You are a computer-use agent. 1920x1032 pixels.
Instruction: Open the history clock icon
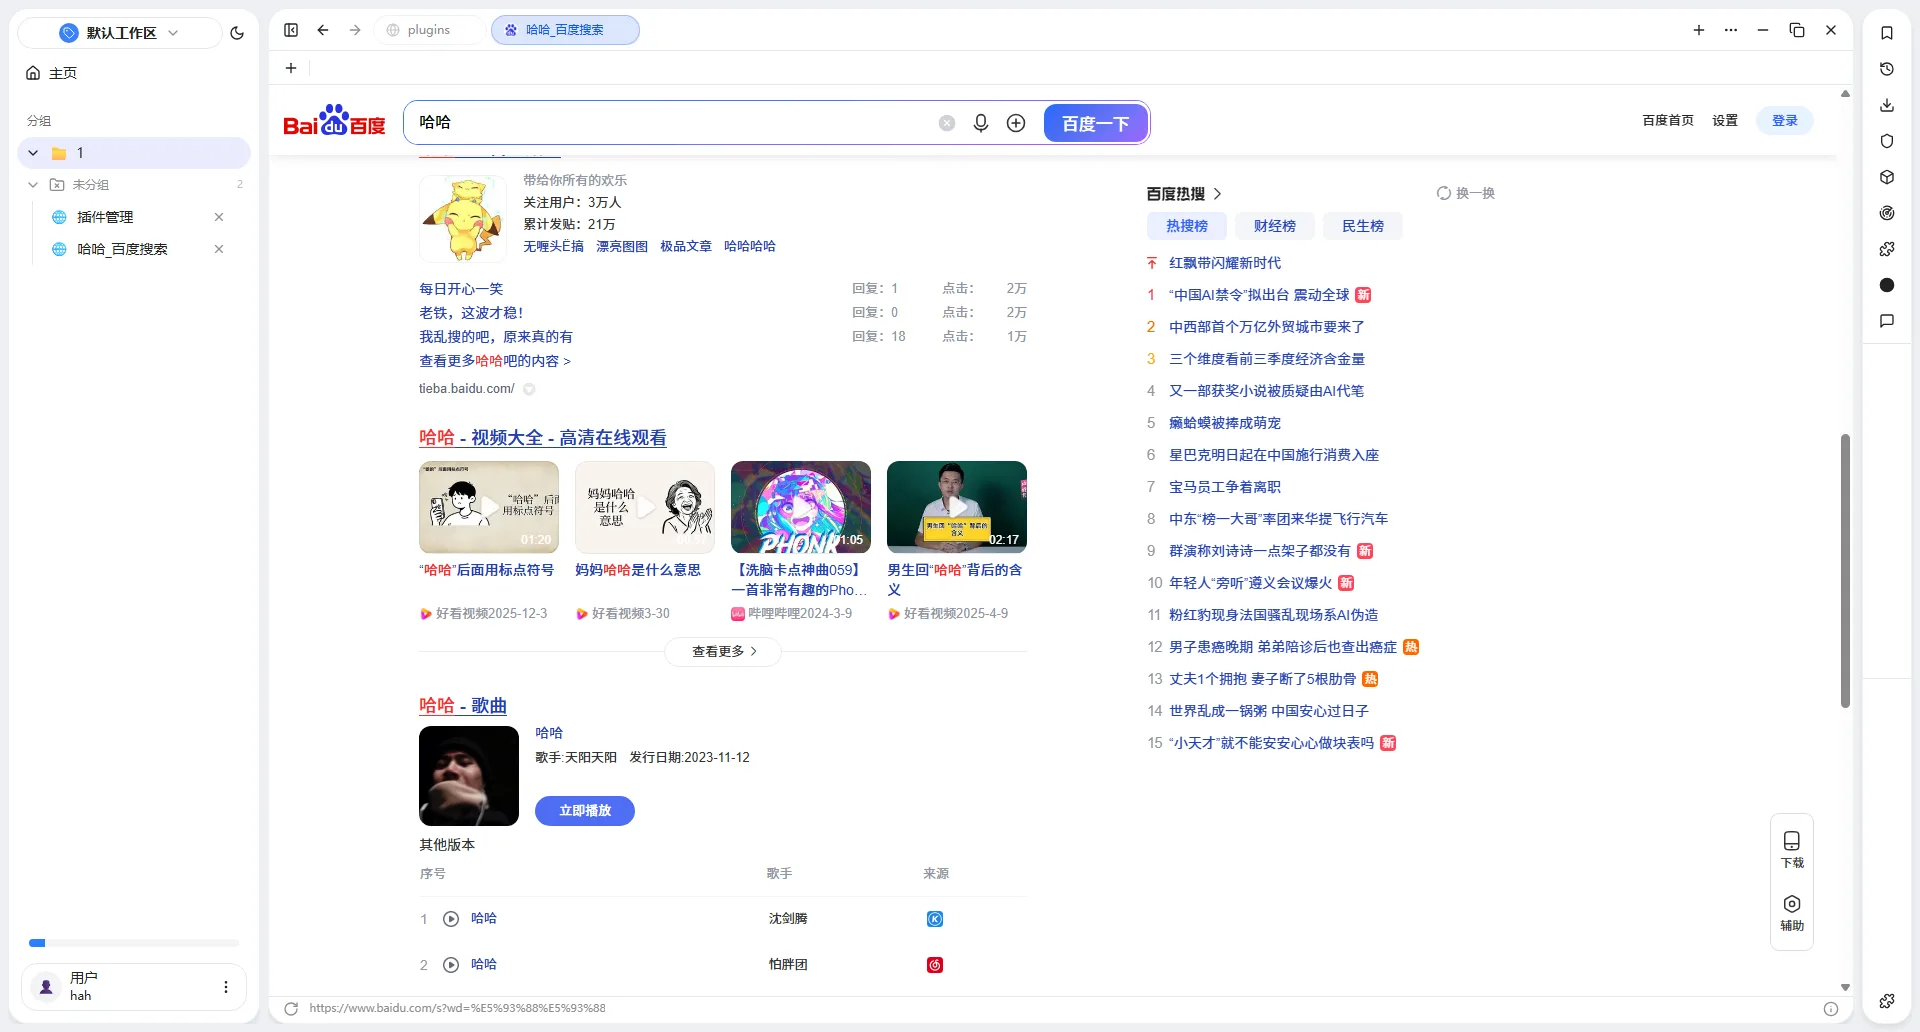click(1887, 69)
